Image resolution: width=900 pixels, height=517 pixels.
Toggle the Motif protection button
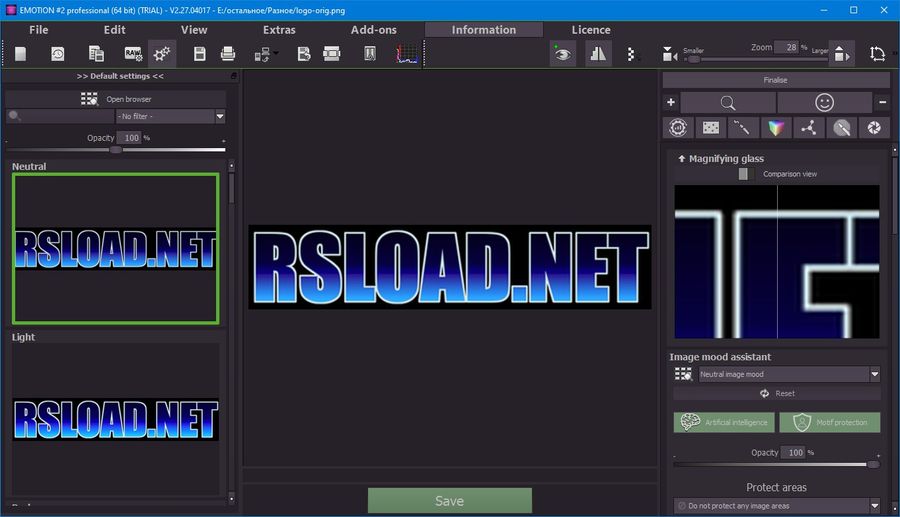pyautogui.click(x=829, y=422)
